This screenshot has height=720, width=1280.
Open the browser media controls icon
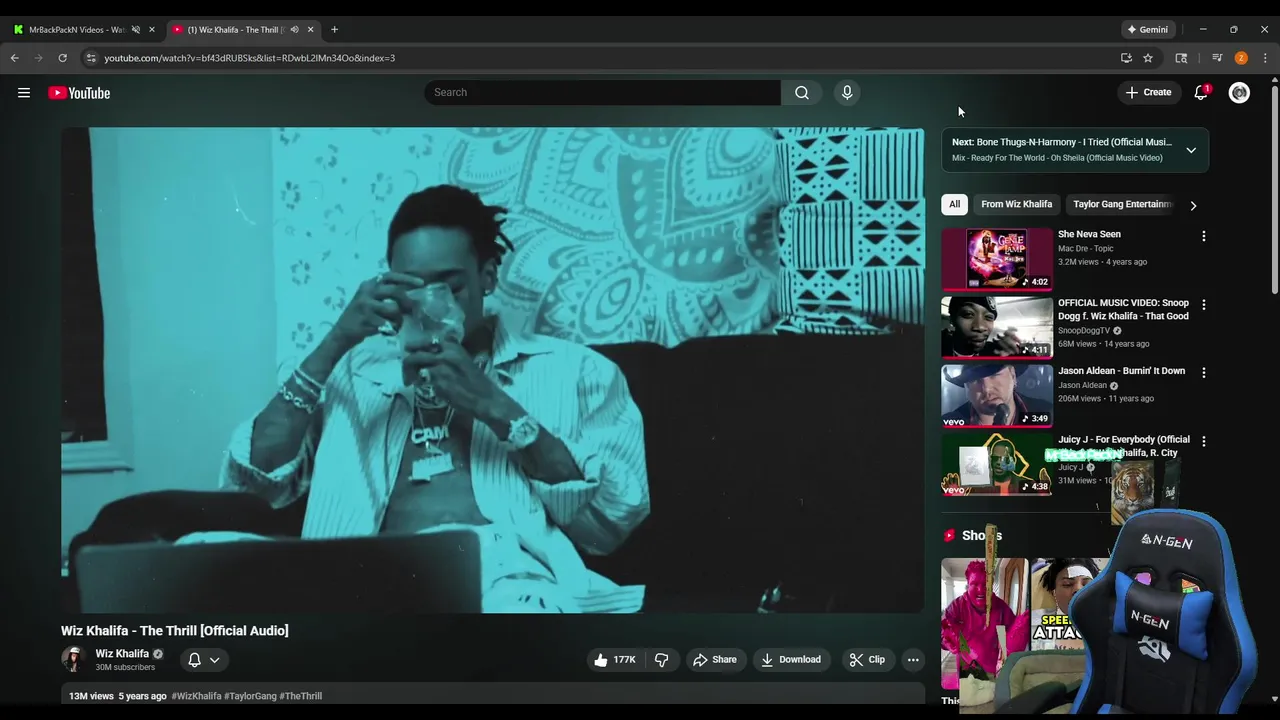click(x=1217, y=58)
